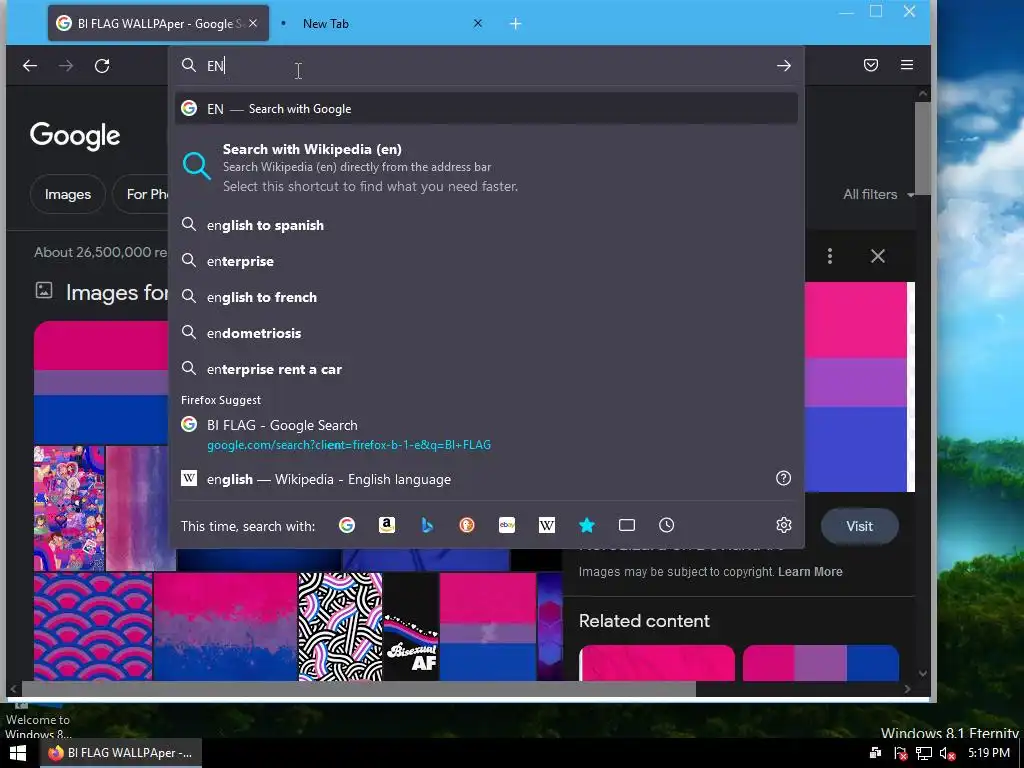The image size is (1024, 768).
Task: Open the Action Center flag tray icon
Action: click(900, 754)
